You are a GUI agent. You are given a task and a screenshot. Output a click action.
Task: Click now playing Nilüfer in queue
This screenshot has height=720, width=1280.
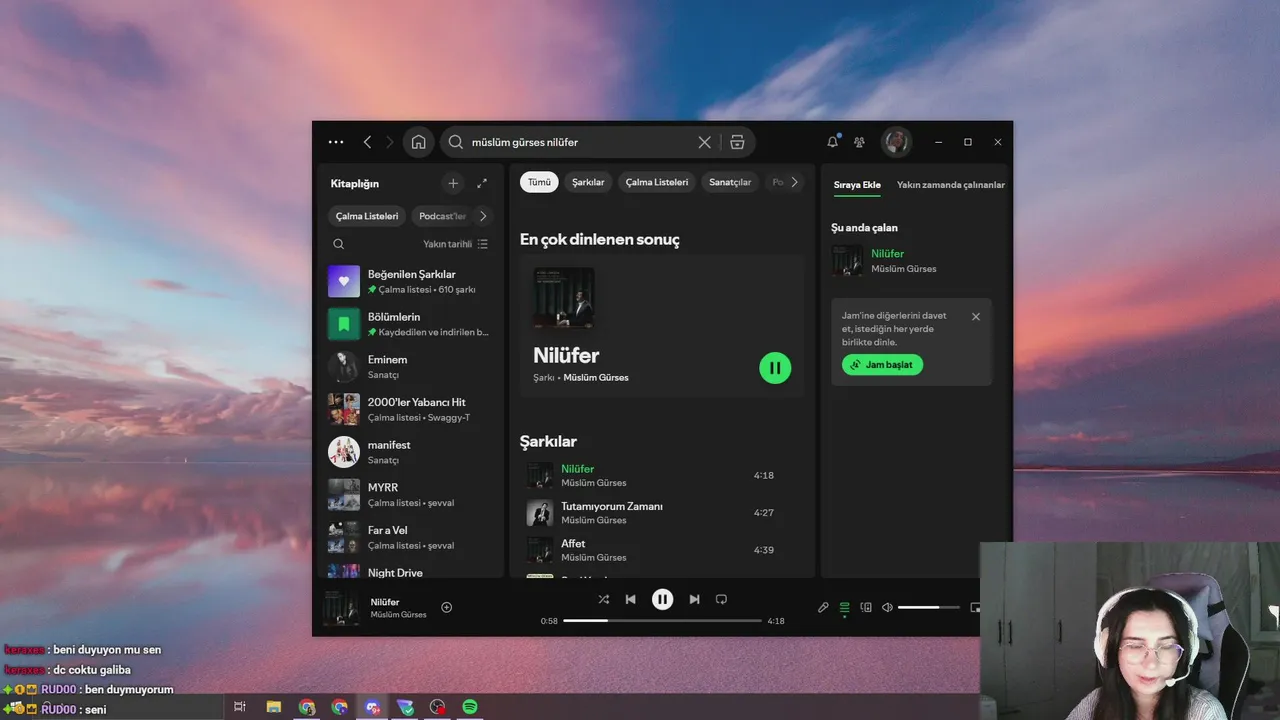(912, 261)
